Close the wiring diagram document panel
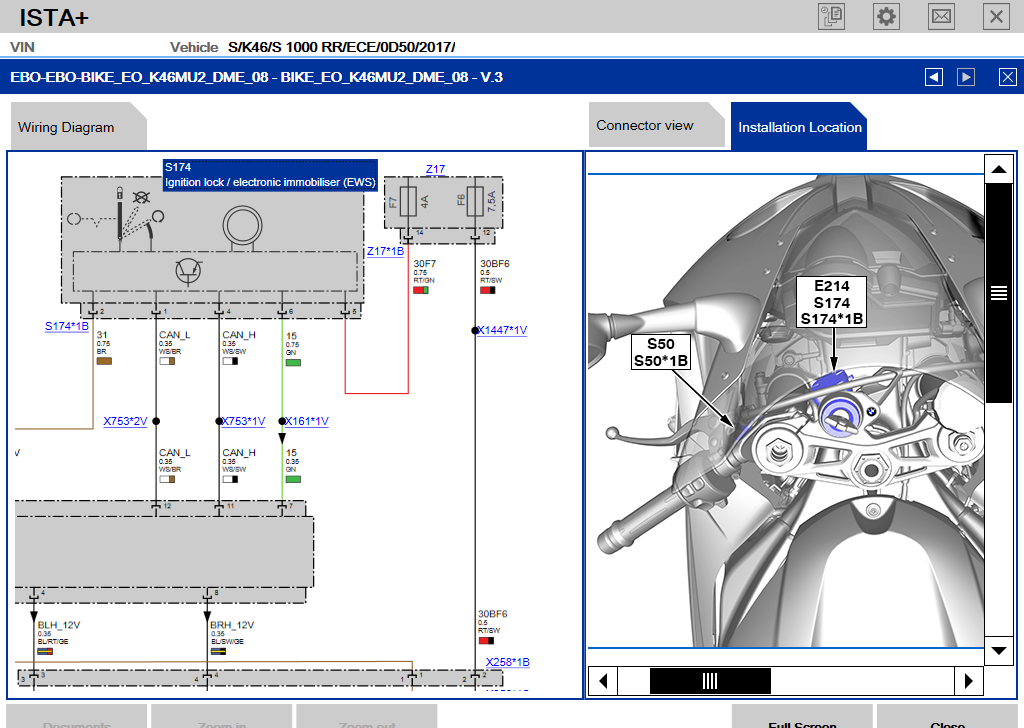Image resolution: width=1024 pixels, height=728 pixels. tap(1007, 77)
